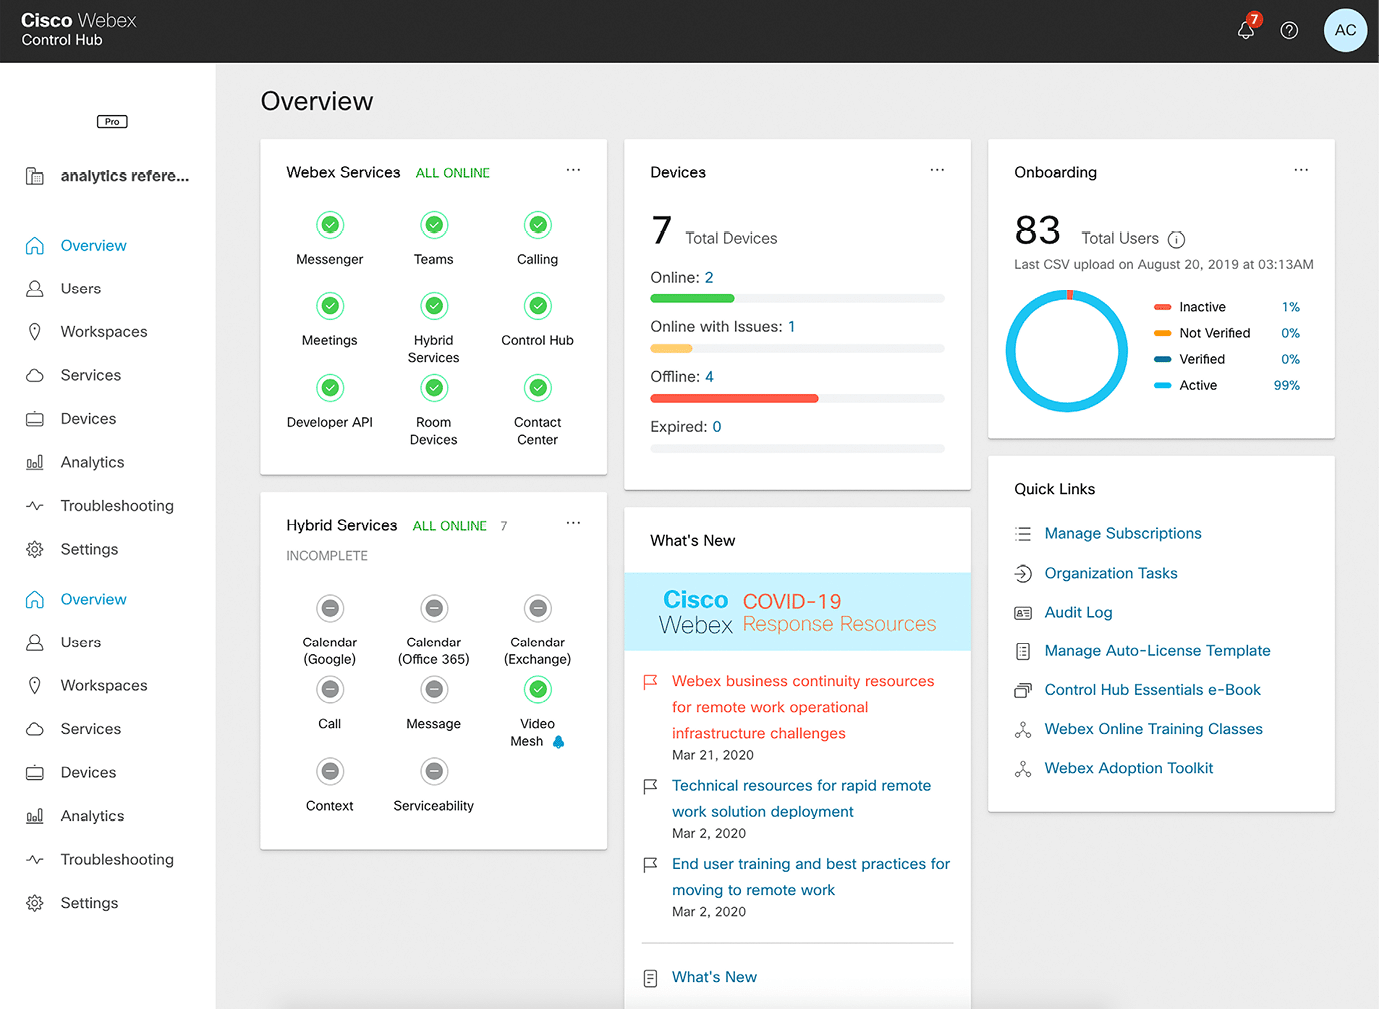Click the Meetings status check icon

tap(330, 306)
